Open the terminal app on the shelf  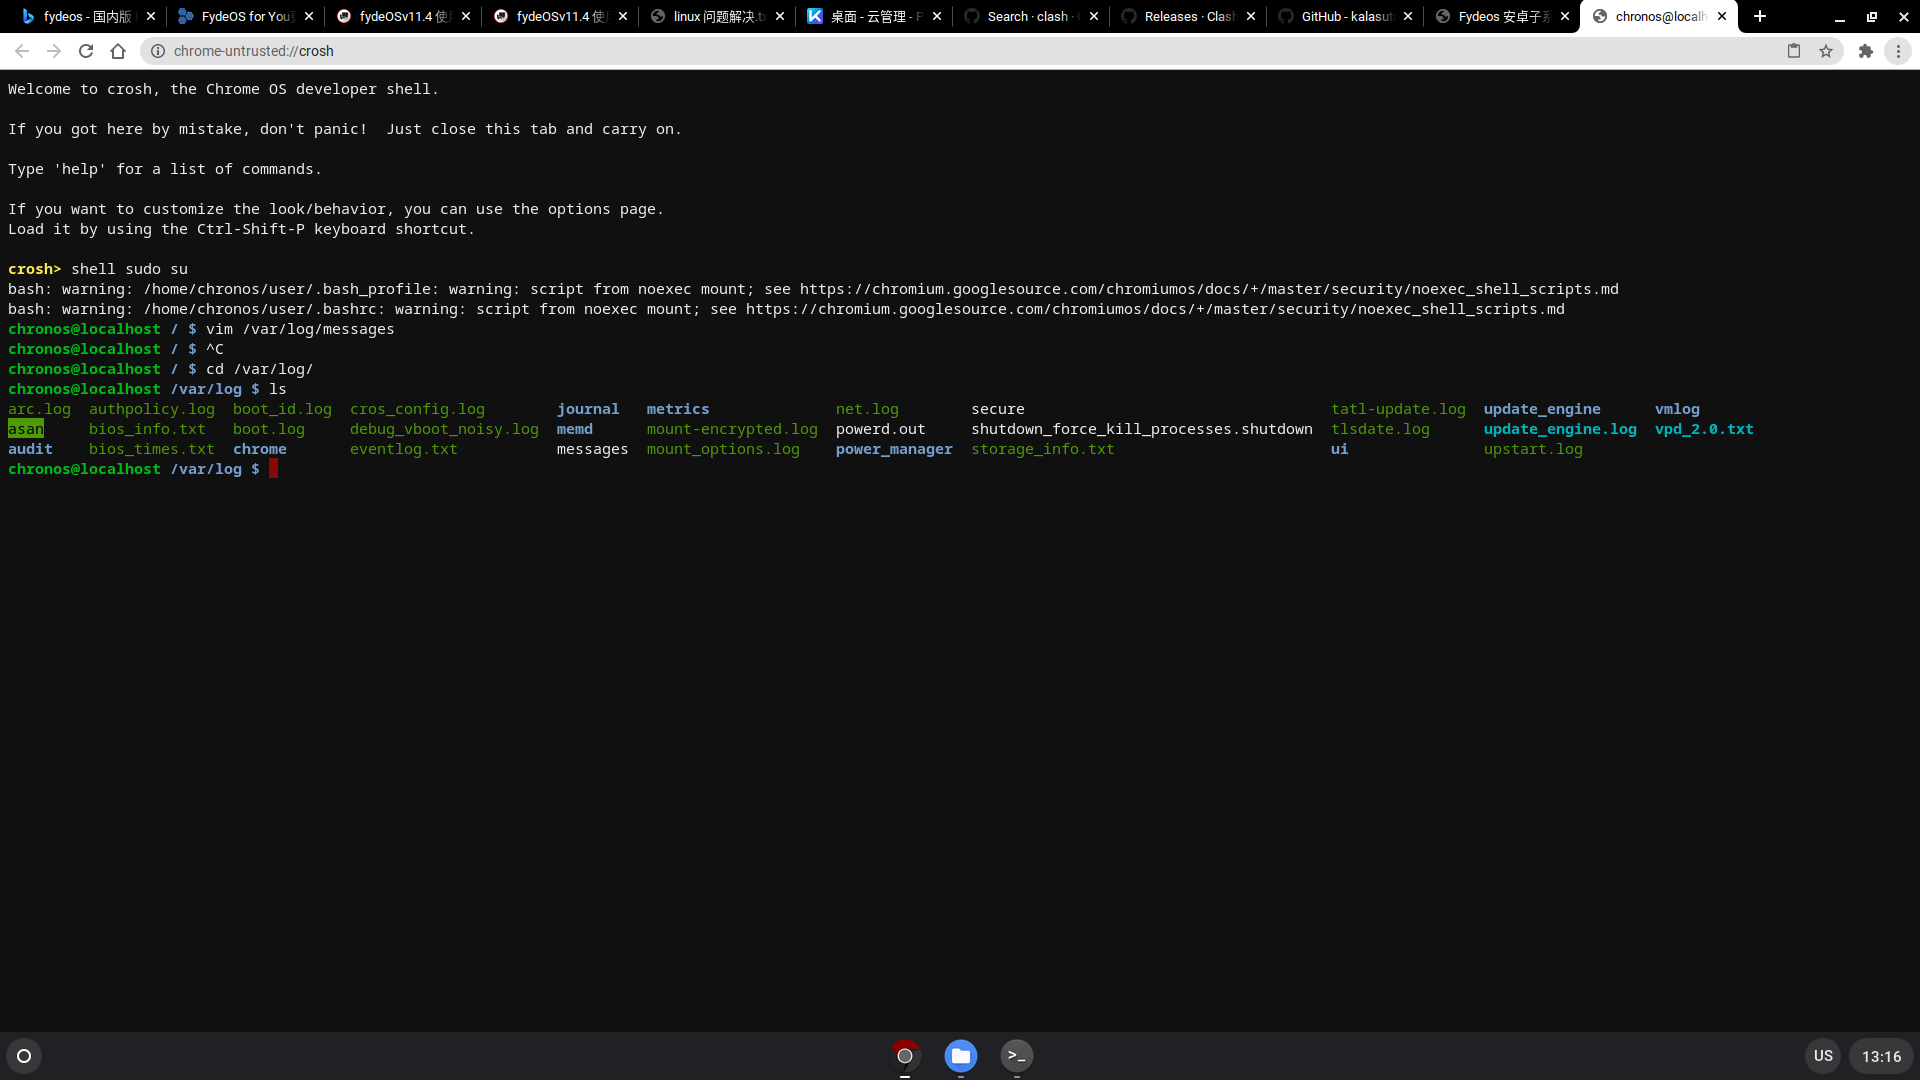1017,1056
